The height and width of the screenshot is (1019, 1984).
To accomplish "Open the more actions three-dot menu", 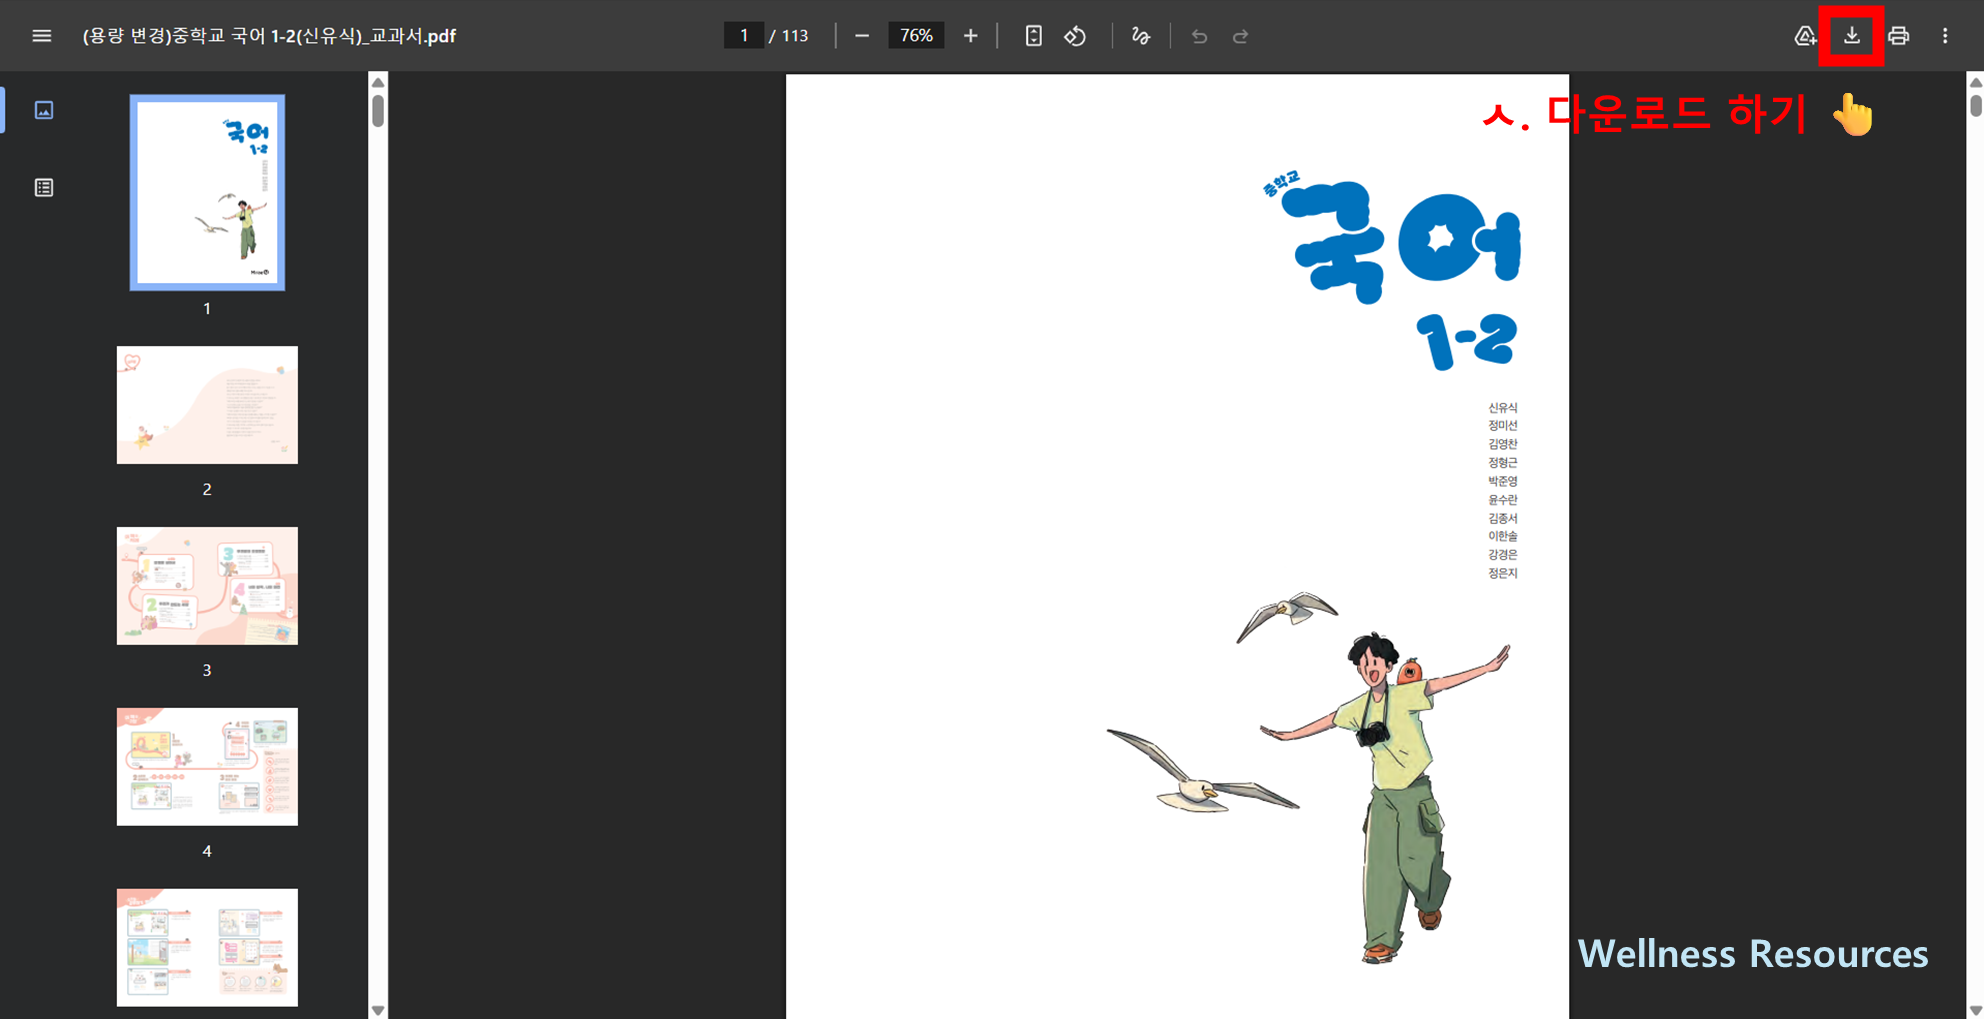I will click(x=1945, y=36).
